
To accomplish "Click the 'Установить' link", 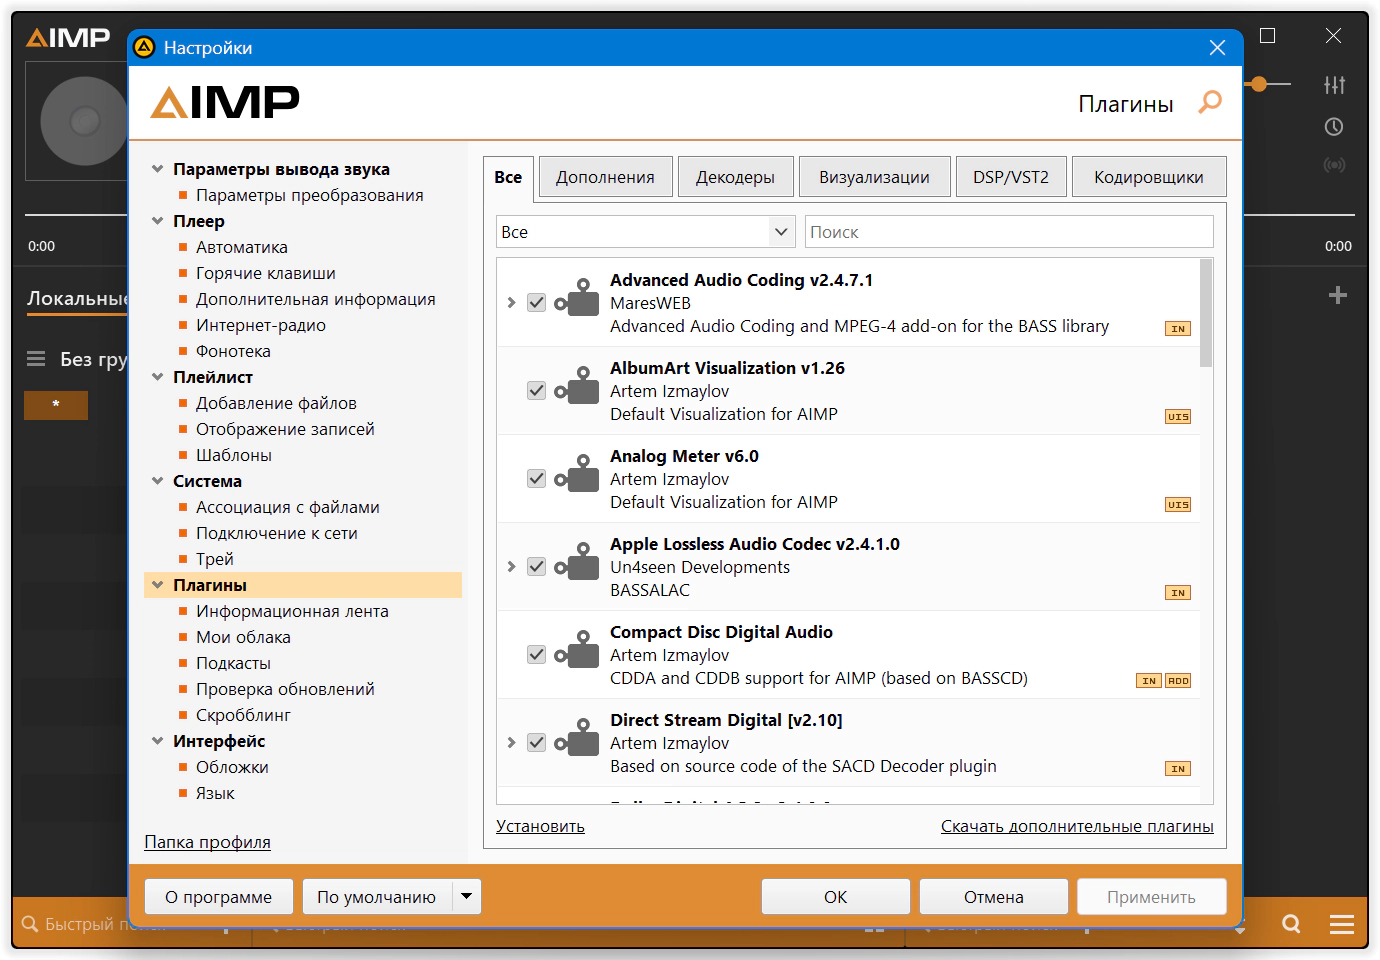I will pos(540,826).
